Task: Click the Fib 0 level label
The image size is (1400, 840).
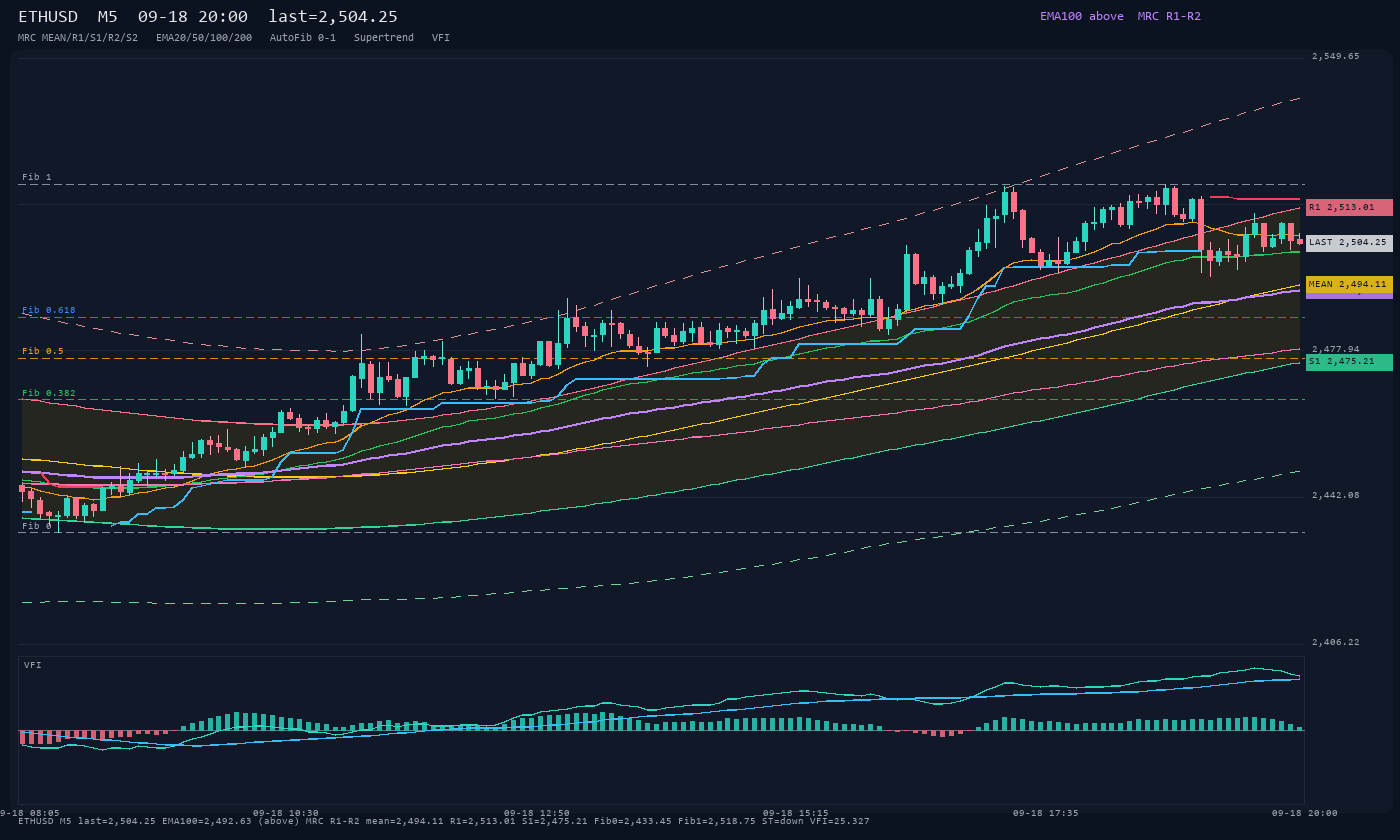Action: [37, 526]
